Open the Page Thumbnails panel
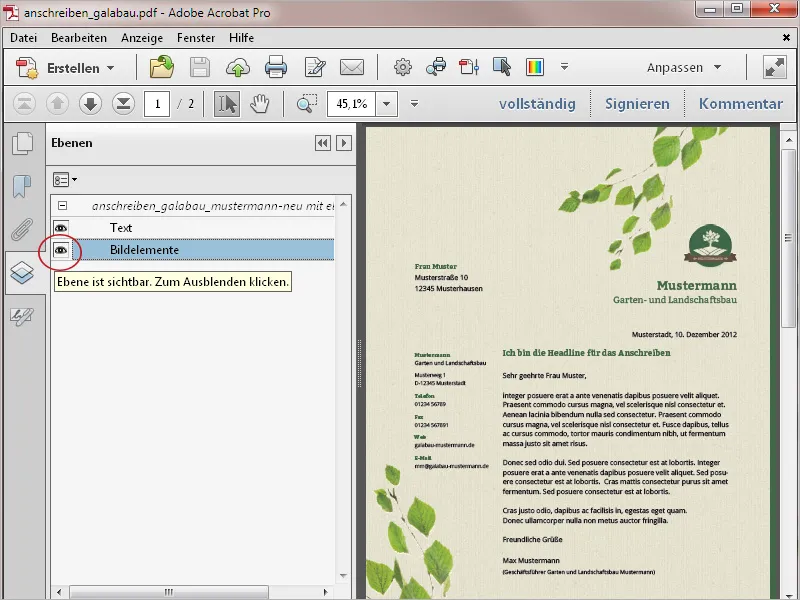Viewport: 800px width, 600px height. (x=22, y=145)
